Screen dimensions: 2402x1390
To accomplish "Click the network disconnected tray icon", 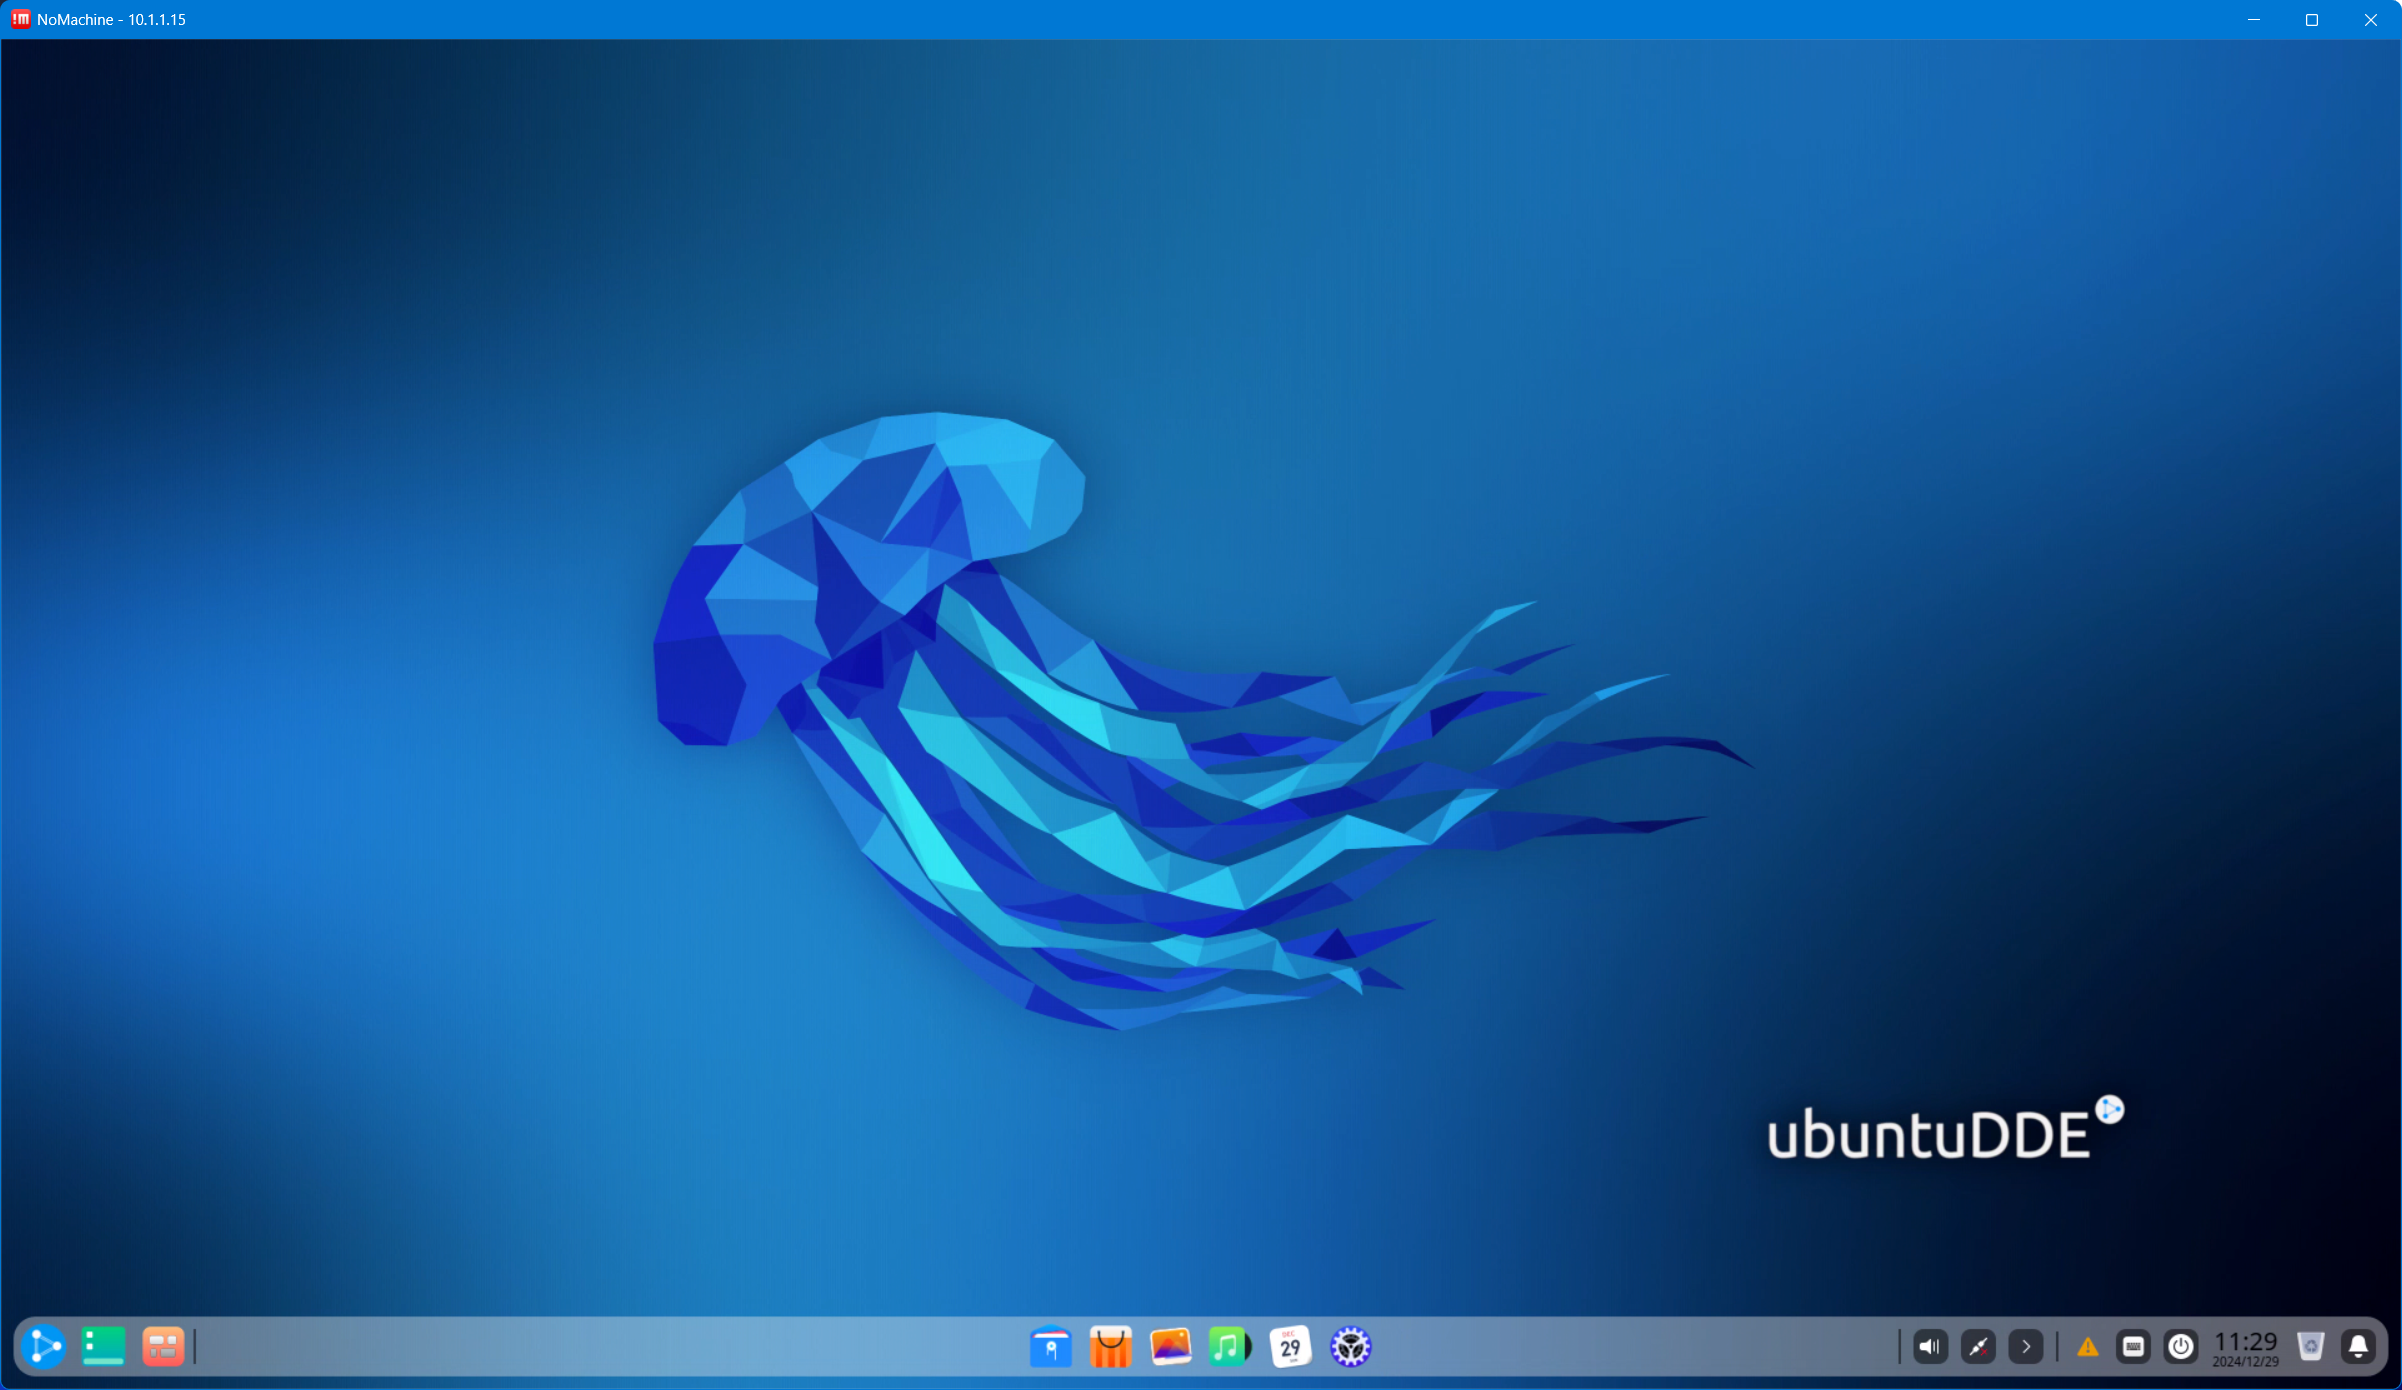I will [1979, 1347].
